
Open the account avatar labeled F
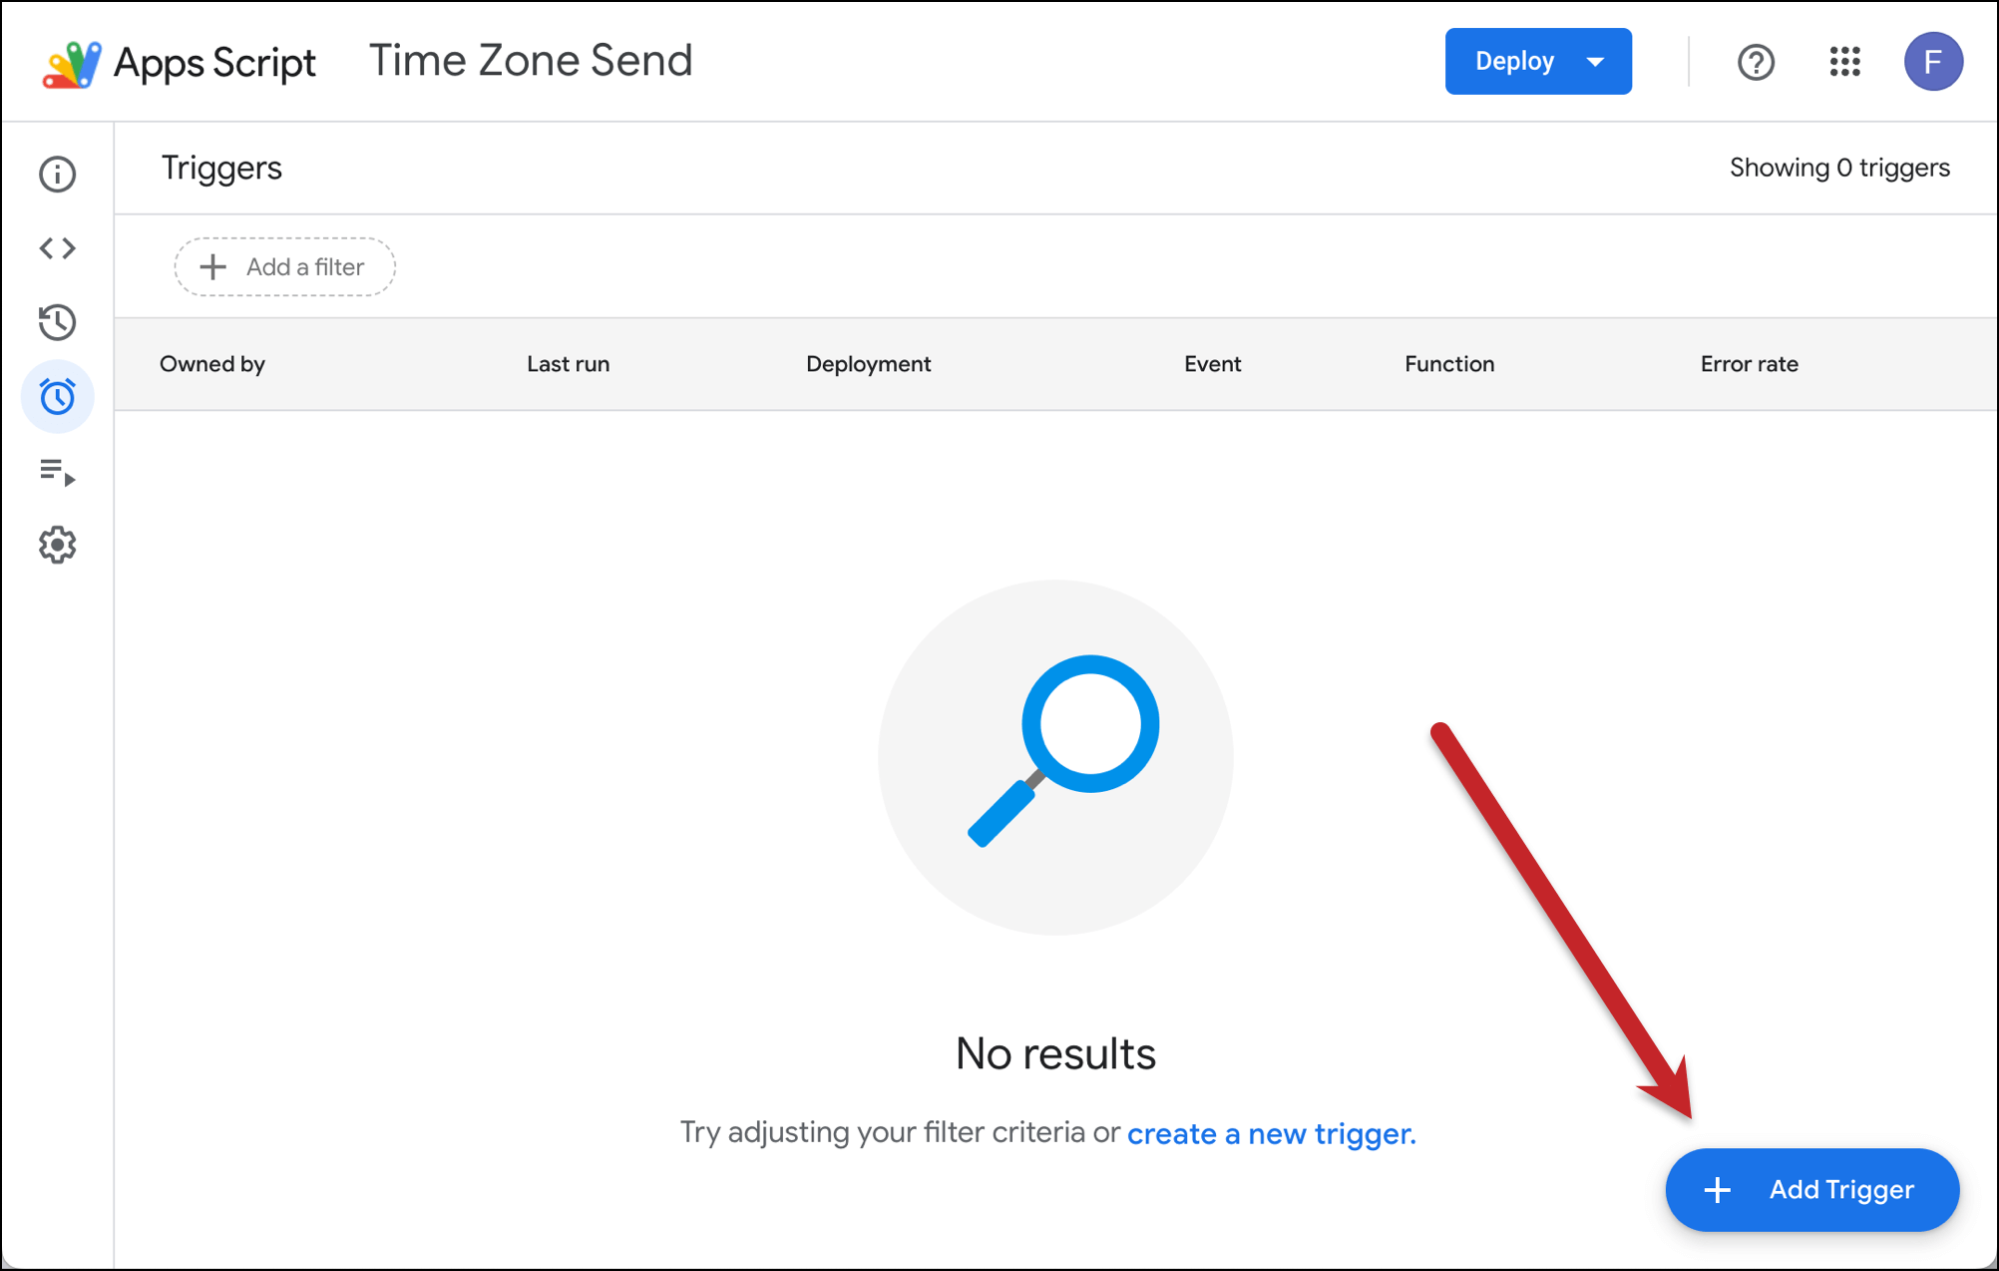pyautogui.click(x=1932, y=62)
